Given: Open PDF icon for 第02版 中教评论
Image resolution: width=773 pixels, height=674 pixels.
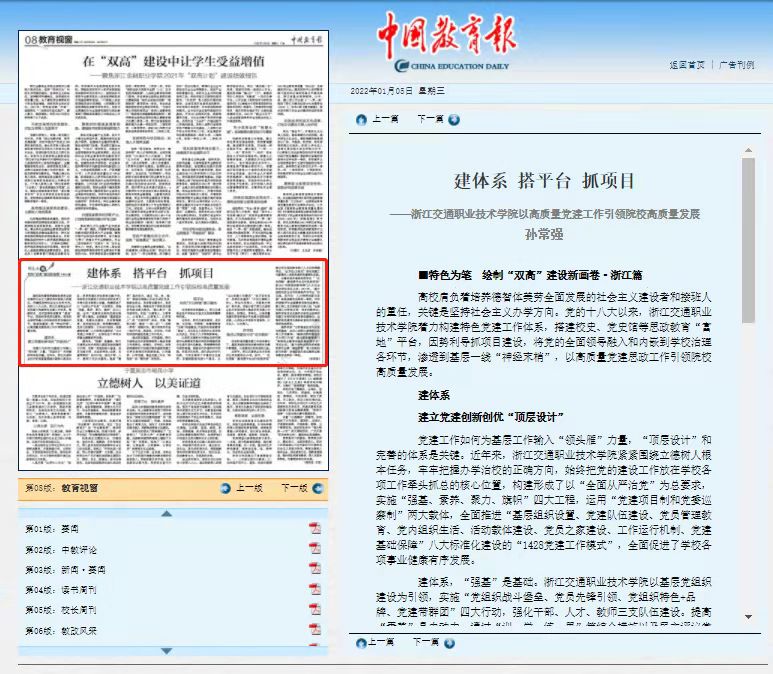Looking at the screenshot, I should click(x=315, y=548).
